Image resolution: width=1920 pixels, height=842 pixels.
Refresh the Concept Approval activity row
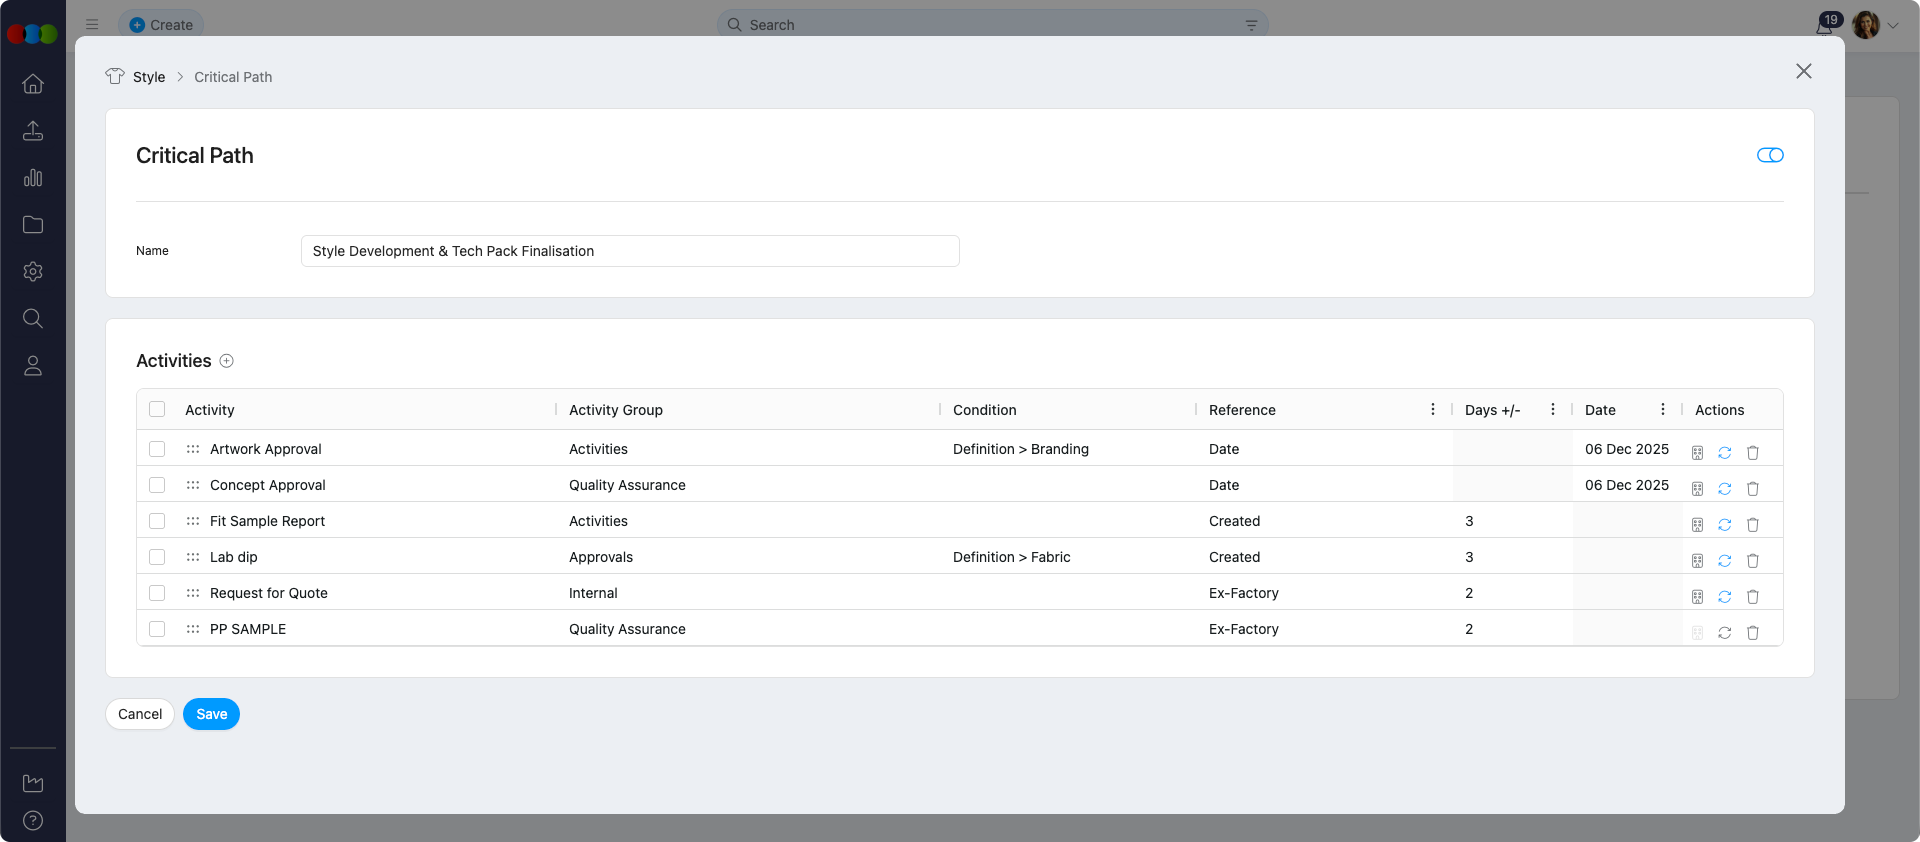[x=1724, y=488]
